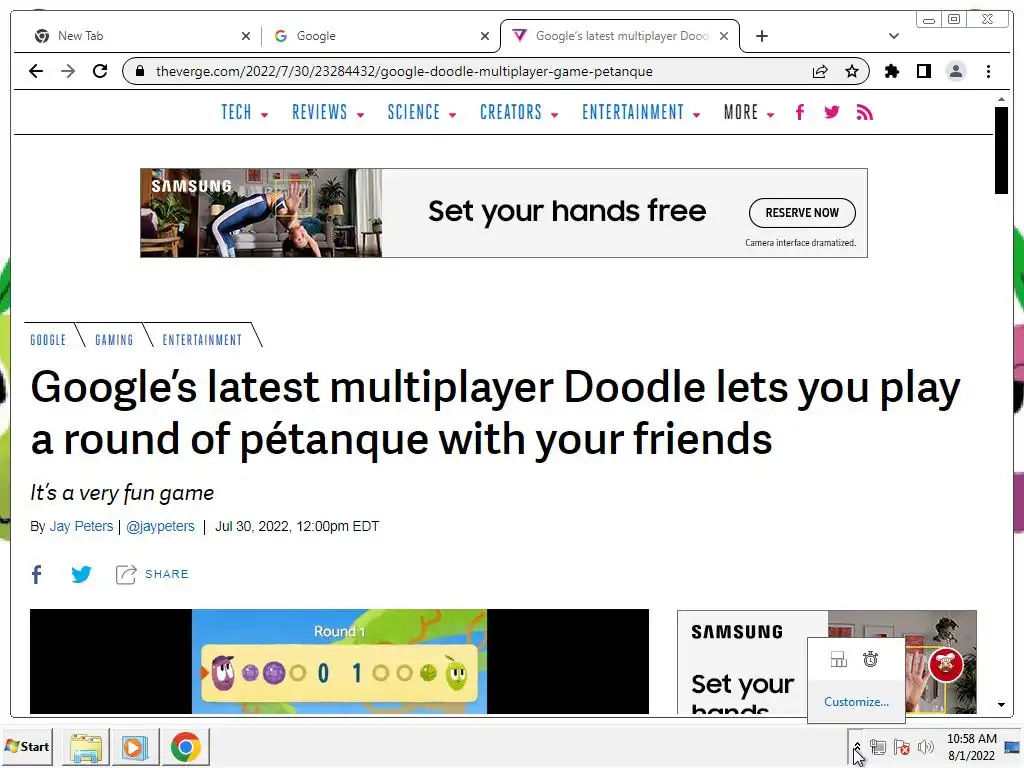Open the @jaypeters Twitter handle link
The image size is (1024, 768).
[x=160, y=526]
